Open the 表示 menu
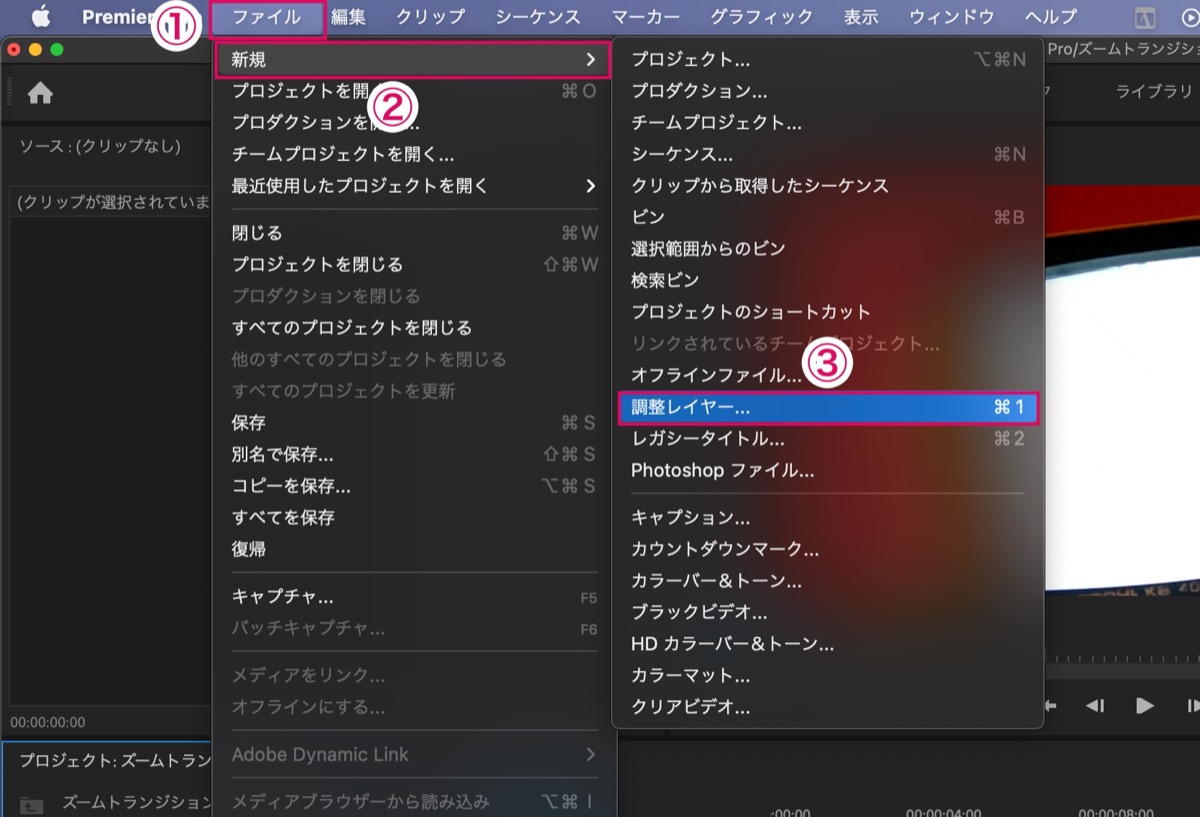The image size is (1200, 817). [x=862, y=17]
